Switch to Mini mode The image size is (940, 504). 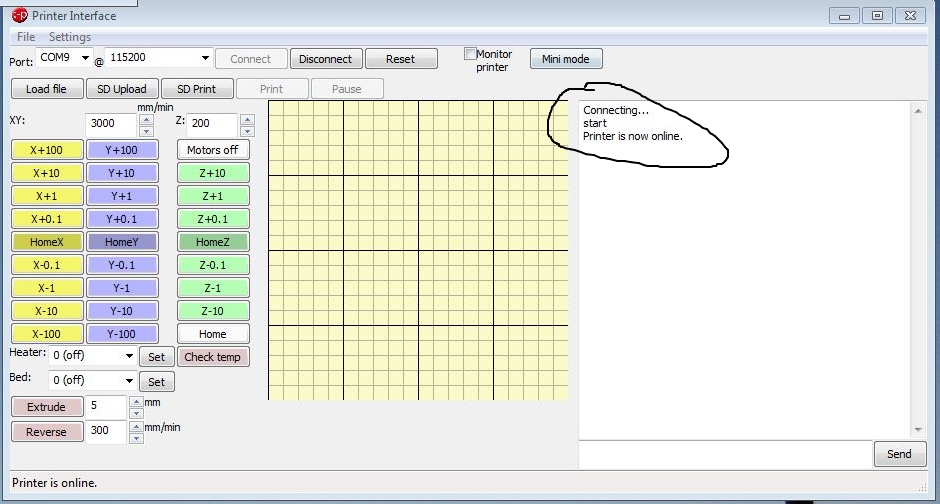pos(566,59)
